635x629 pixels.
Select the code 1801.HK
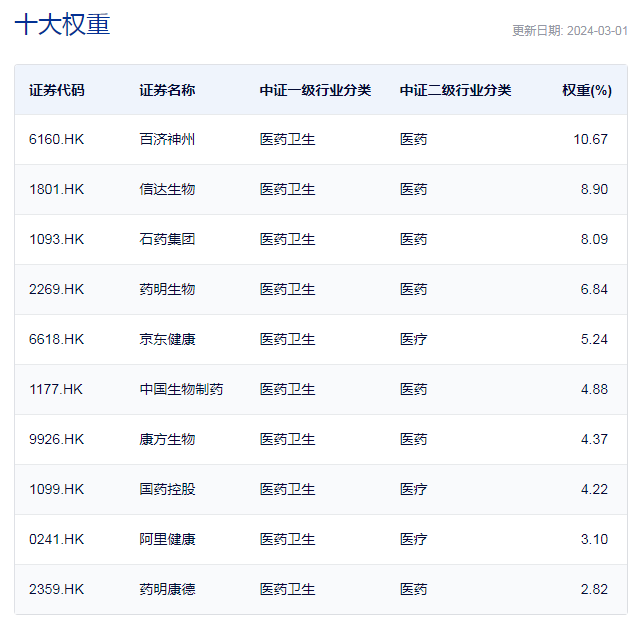point(56,189)
